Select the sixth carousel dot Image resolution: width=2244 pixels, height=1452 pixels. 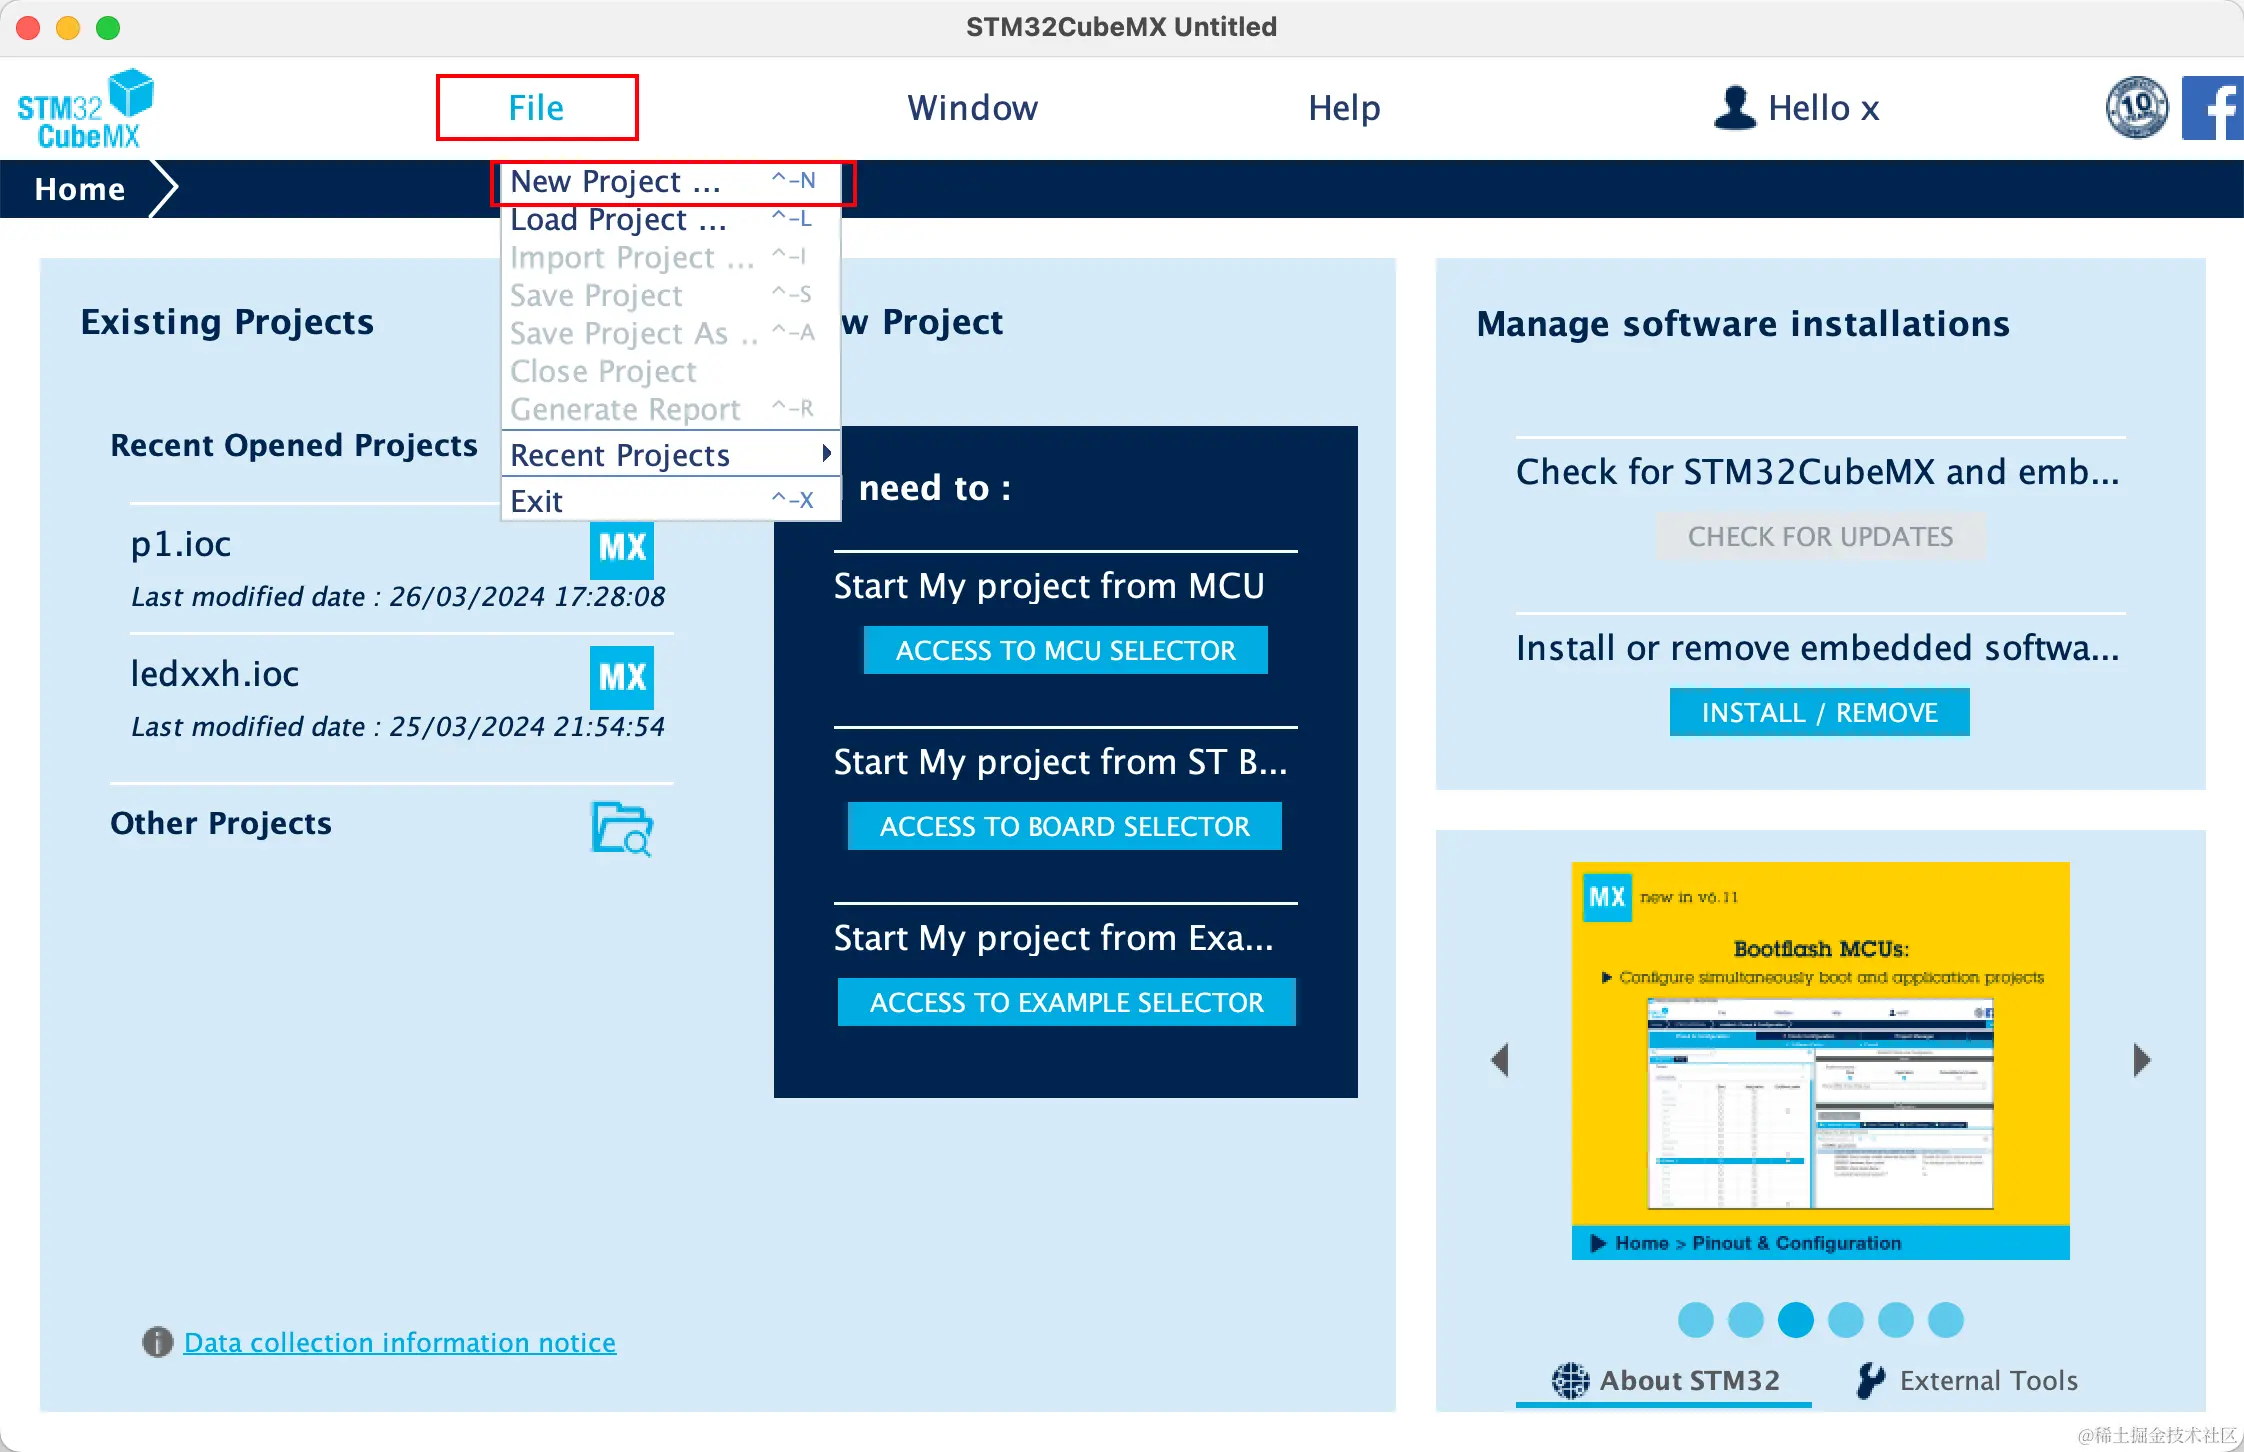coord(1946,1320)
